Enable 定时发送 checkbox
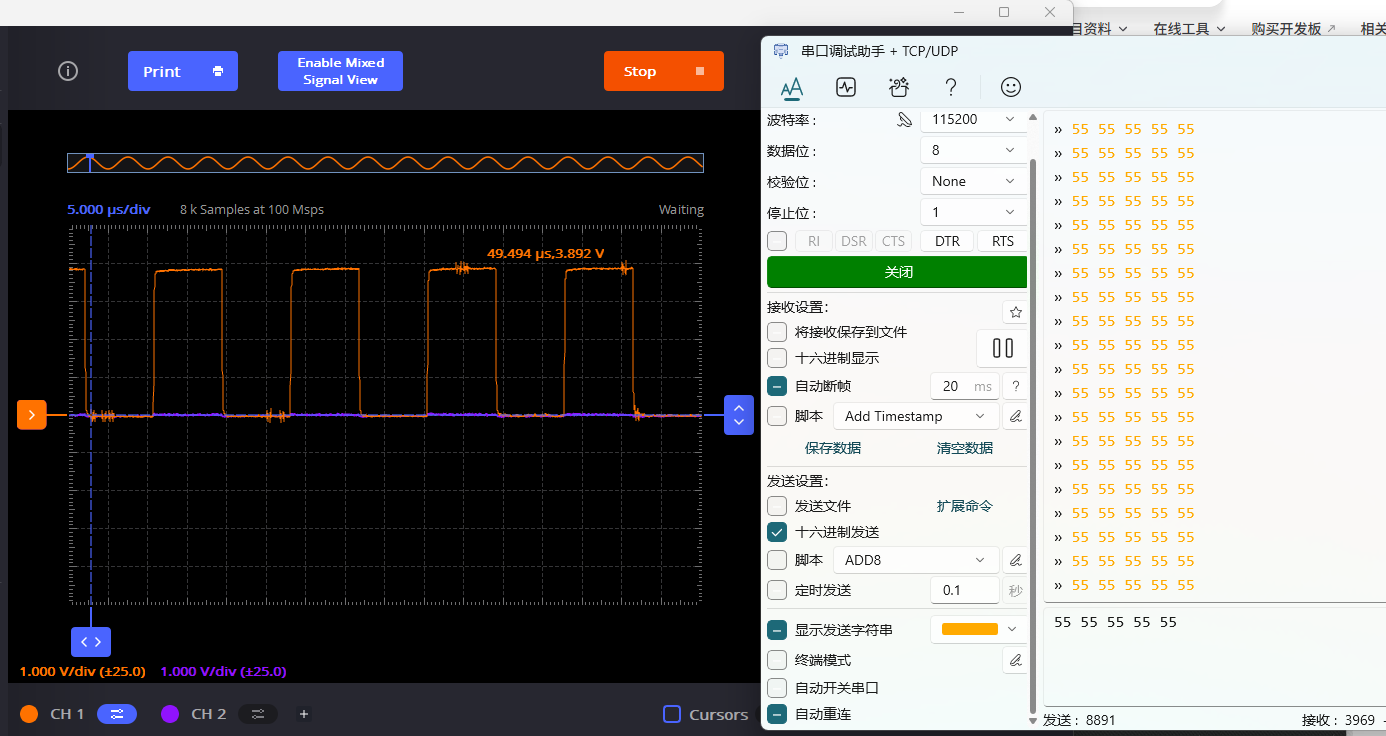The height and width of the screenshot is (736, 1386). coord(777,590)
